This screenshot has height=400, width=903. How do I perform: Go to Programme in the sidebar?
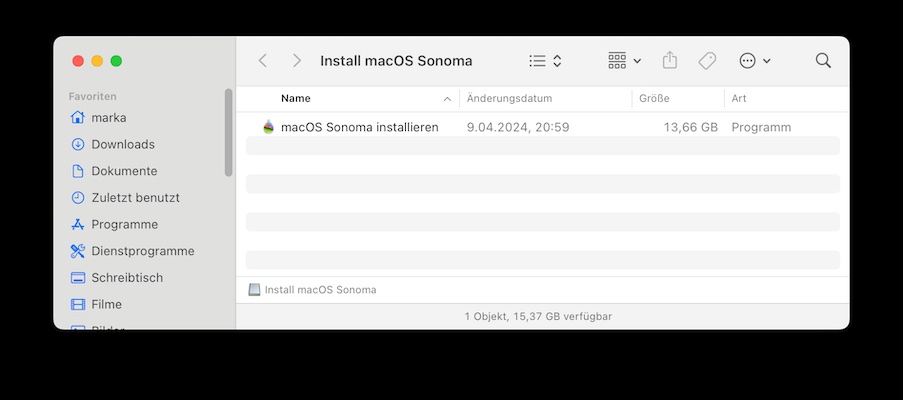[x=124, y=224]
